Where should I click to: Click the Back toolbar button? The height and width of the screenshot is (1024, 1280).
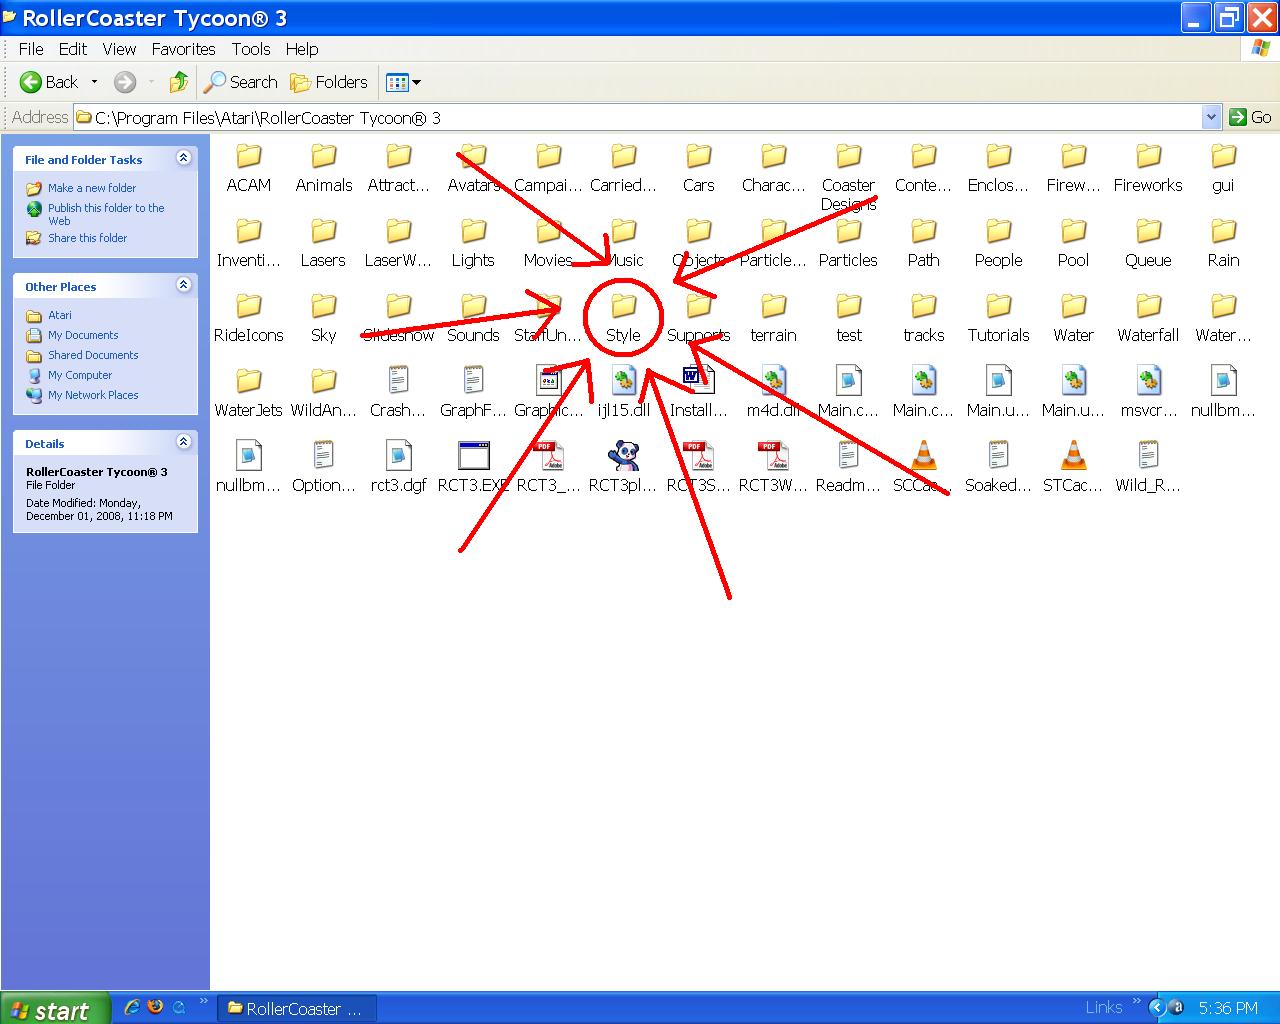49,82
